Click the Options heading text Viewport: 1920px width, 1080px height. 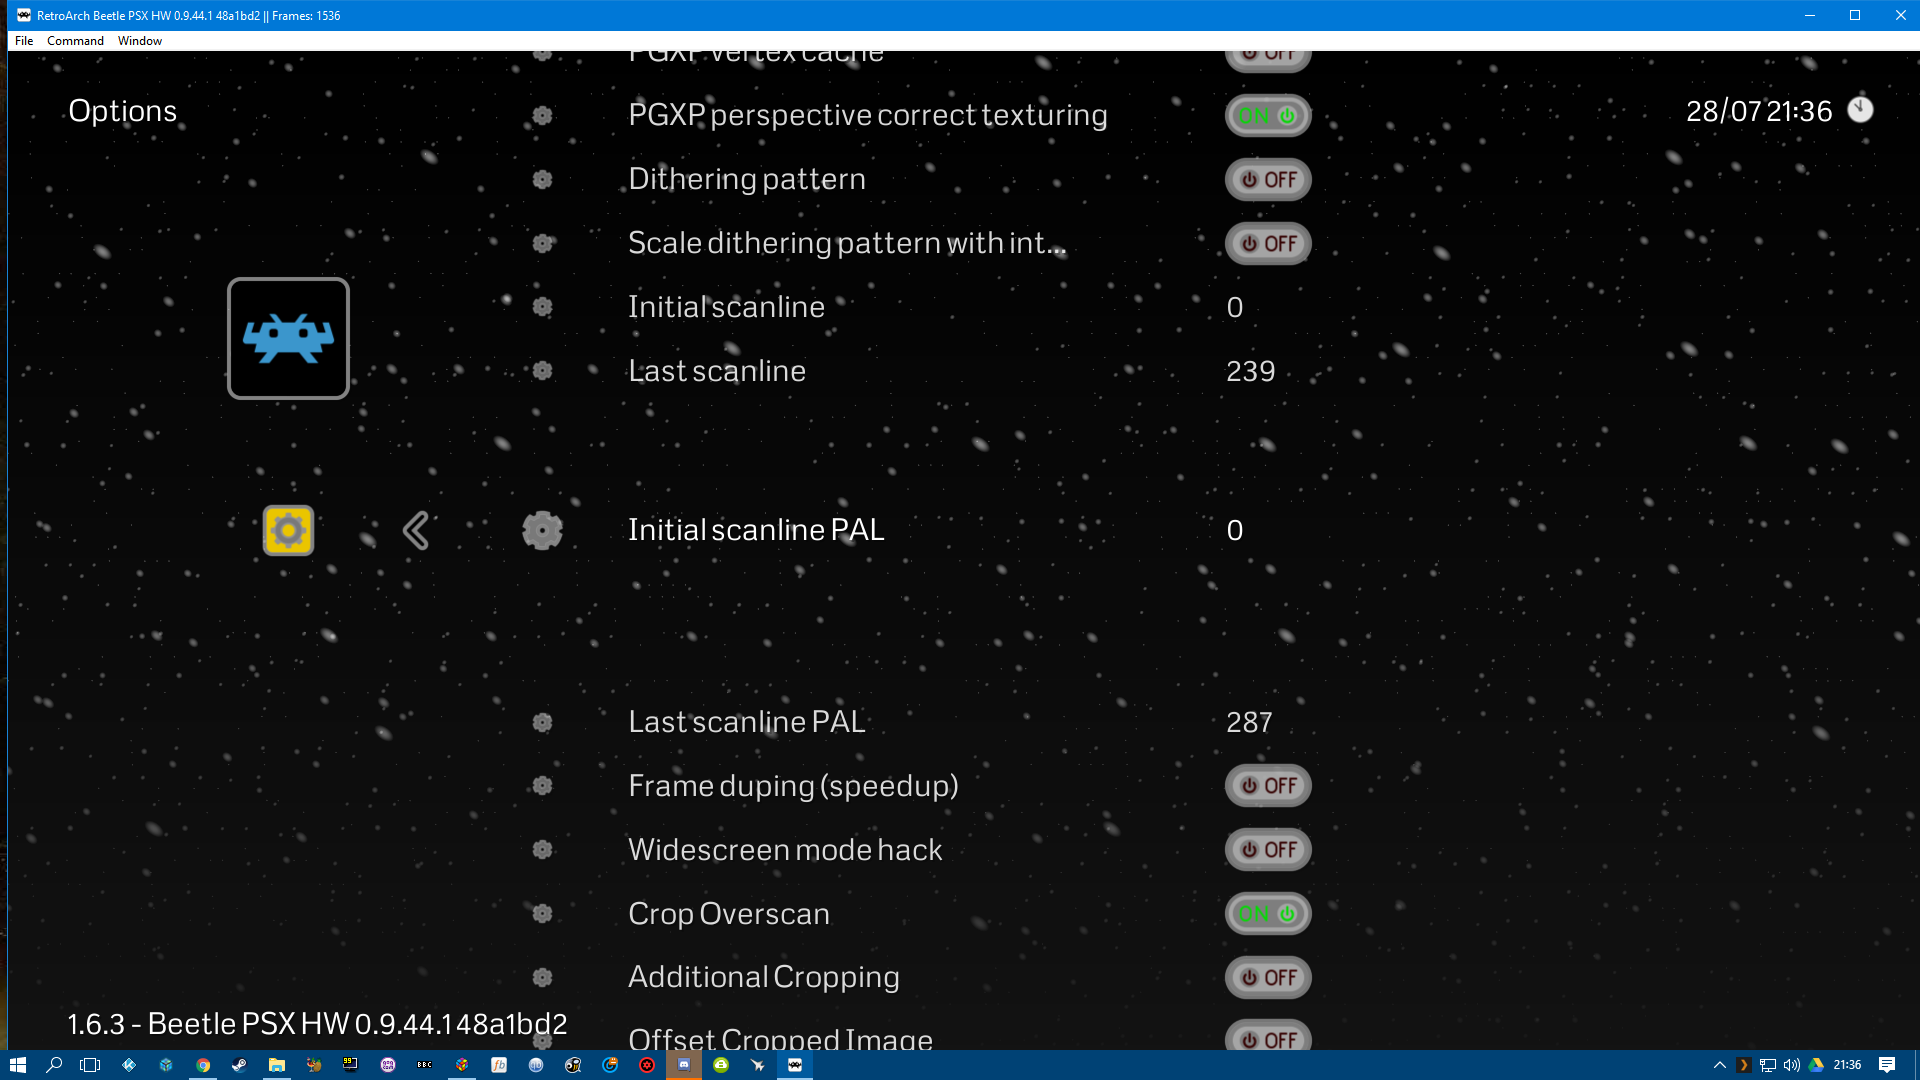click(122, 111)
